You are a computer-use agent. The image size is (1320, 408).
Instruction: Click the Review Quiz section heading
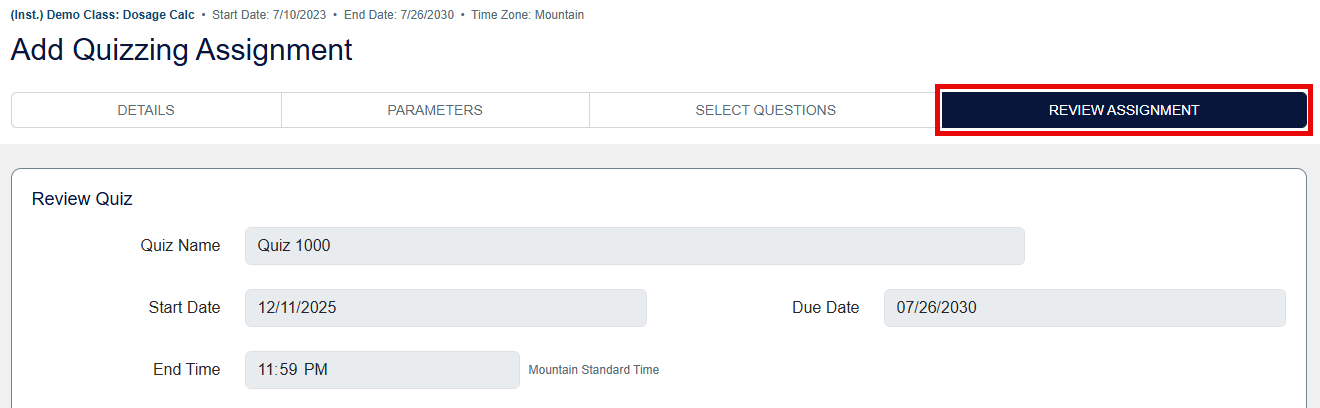tap(82, 199)
